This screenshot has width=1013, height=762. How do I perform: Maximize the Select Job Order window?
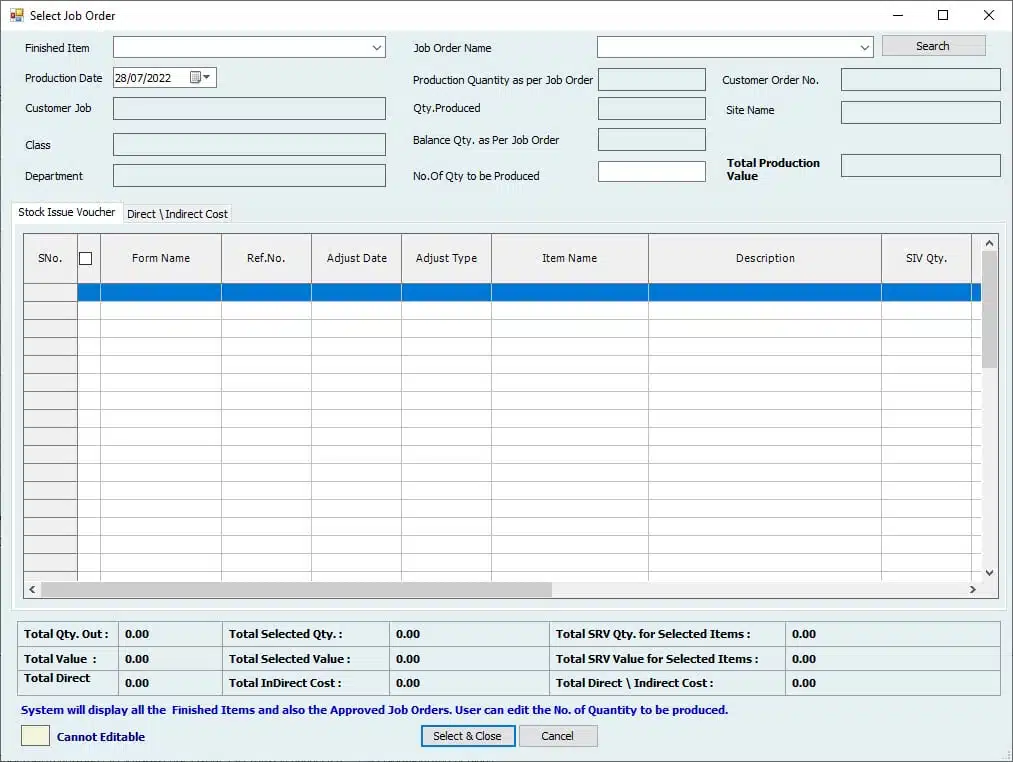click(943, 15)
